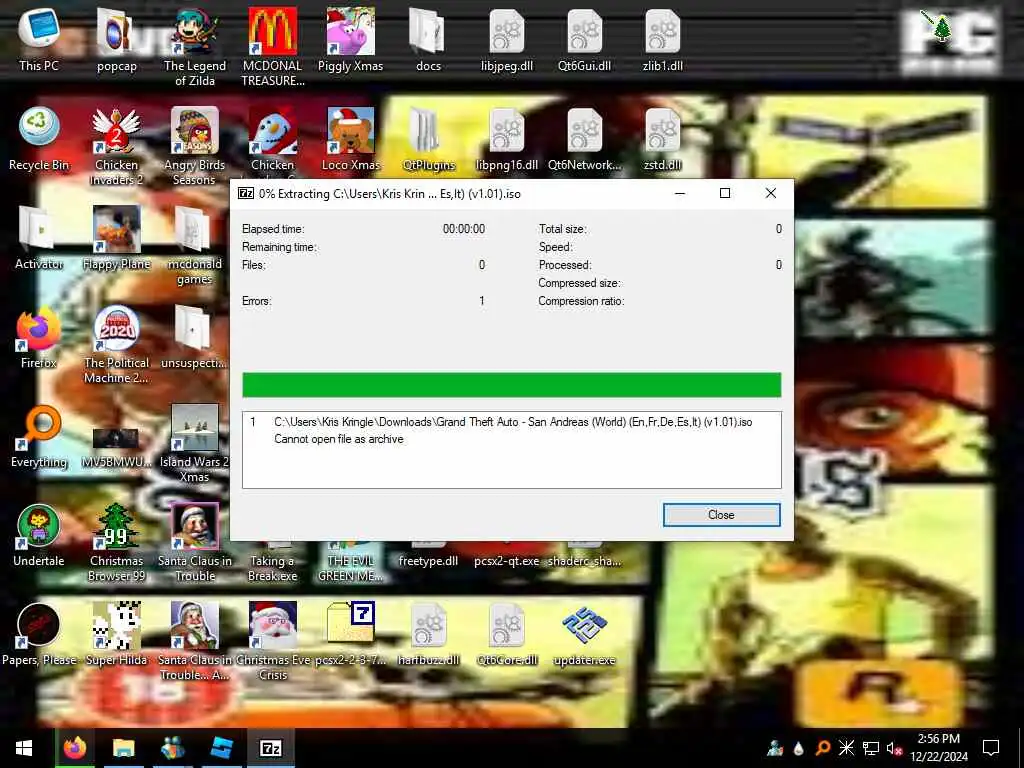Select the zlib1.dll file
This screenshot has height=768, width=1024.
(663, 39)
